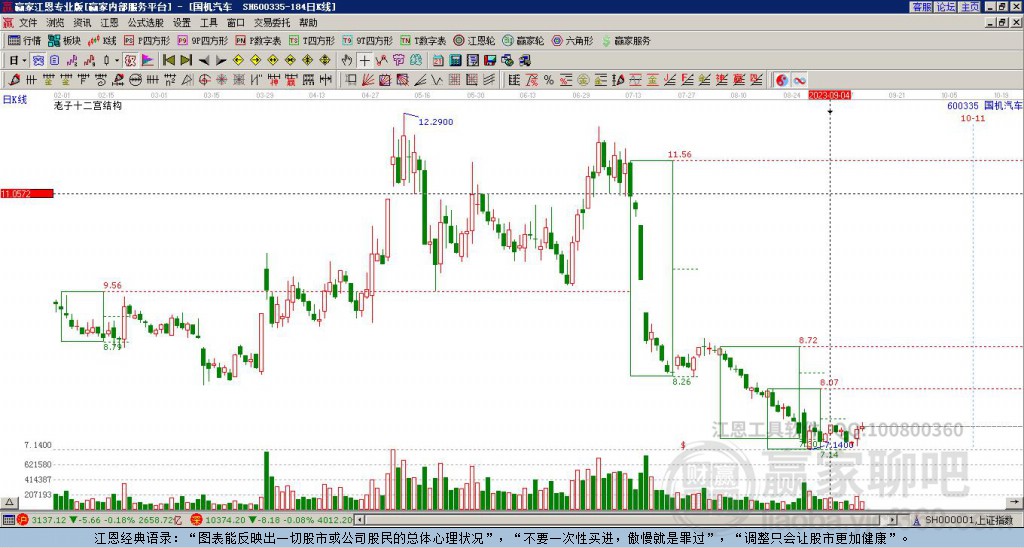Viewport: 1024px width, 548px height.
Task: Click the 11.56 resistance level label
Action: tap(679, 155)
